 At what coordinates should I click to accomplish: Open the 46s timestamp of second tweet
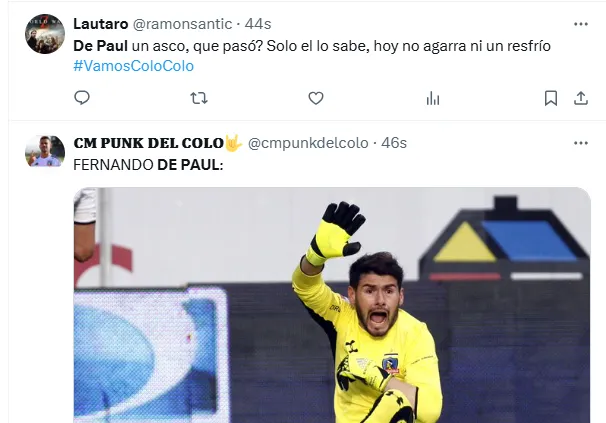coord(394,143)
